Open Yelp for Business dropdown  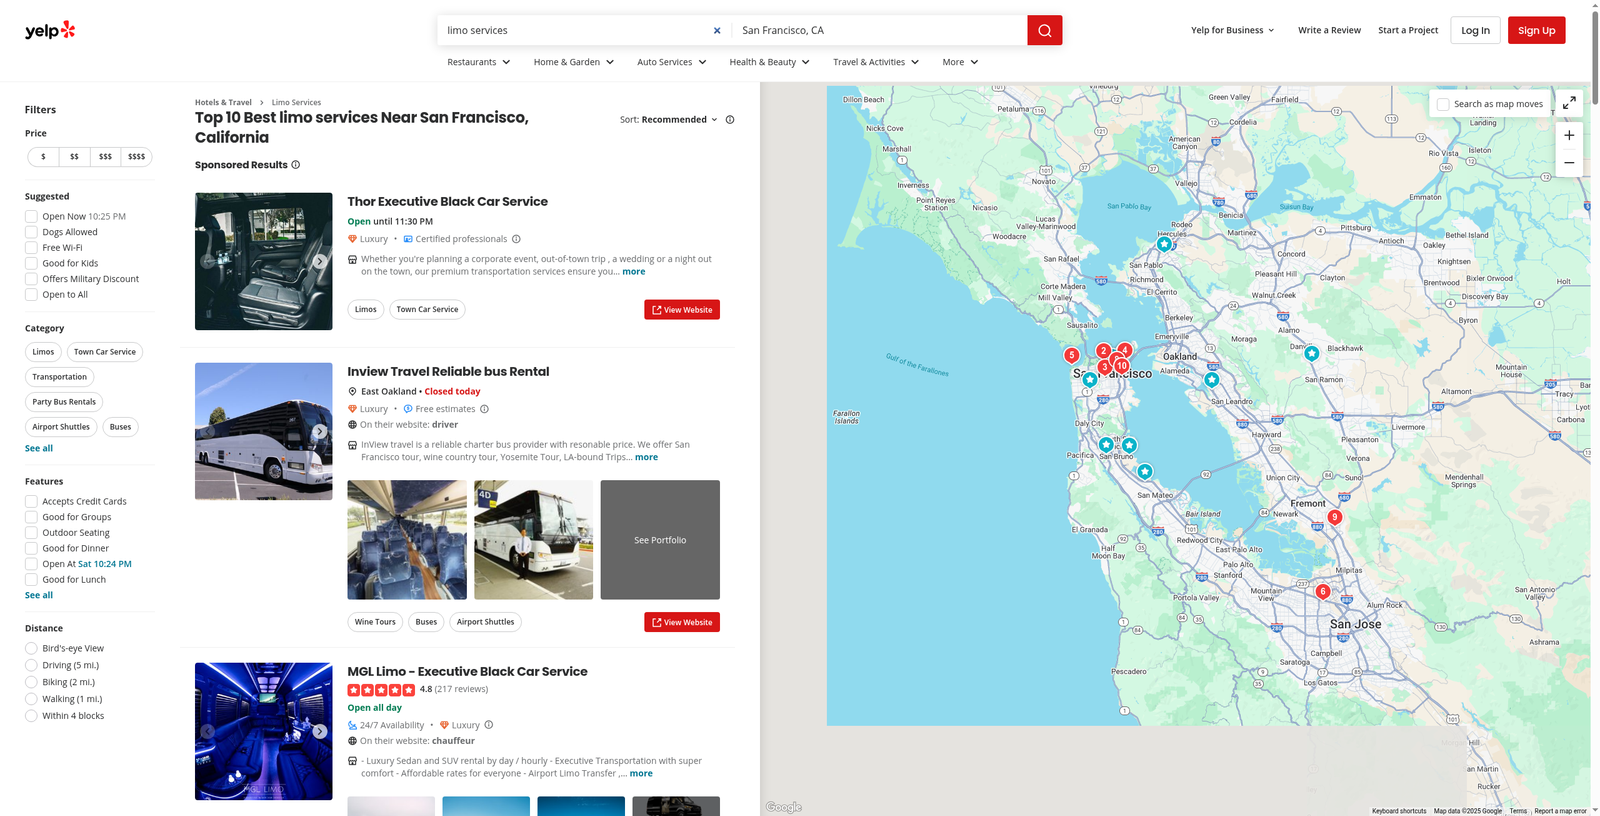click(x=1233, y=30)
